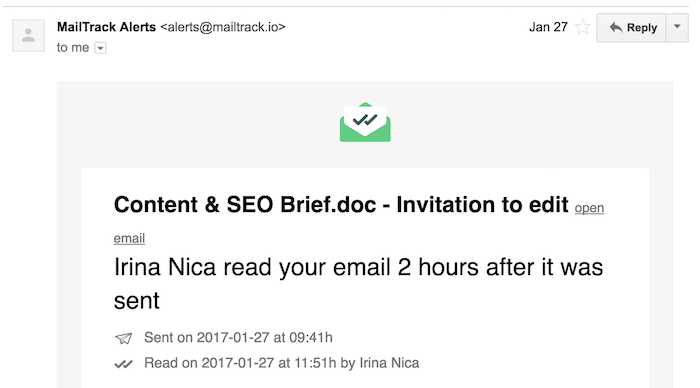This screenshot has width=700, height=388.
Task: Click the underlined 'email' link text
Action: point(129,238)
